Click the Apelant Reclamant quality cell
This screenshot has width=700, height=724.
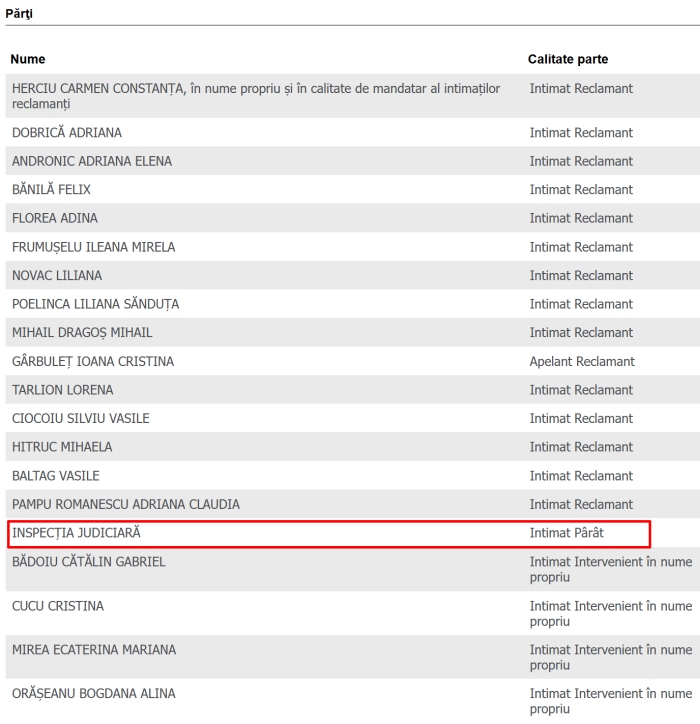pyautogui.click(x=582, y=361)
